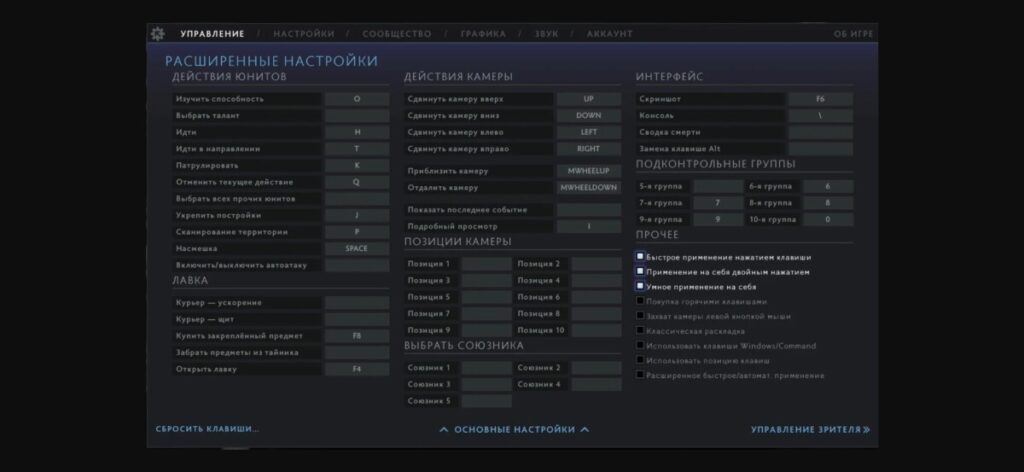This screenshot has height=472, width=1024.
Task: Toggle Применение на себя двойным нажатием
Action: point(641,272)
